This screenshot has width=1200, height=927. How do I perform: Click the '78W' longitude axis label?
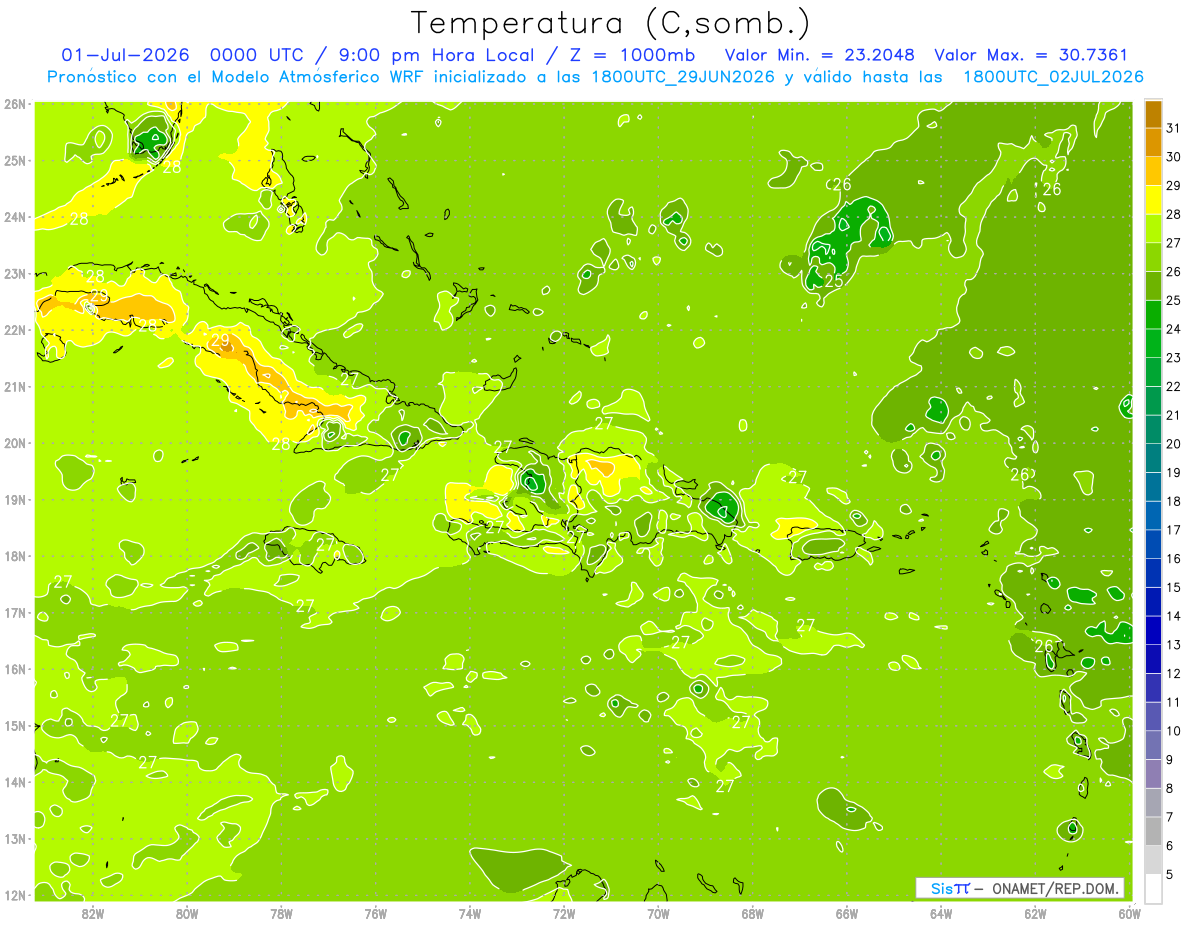[281, 913]
